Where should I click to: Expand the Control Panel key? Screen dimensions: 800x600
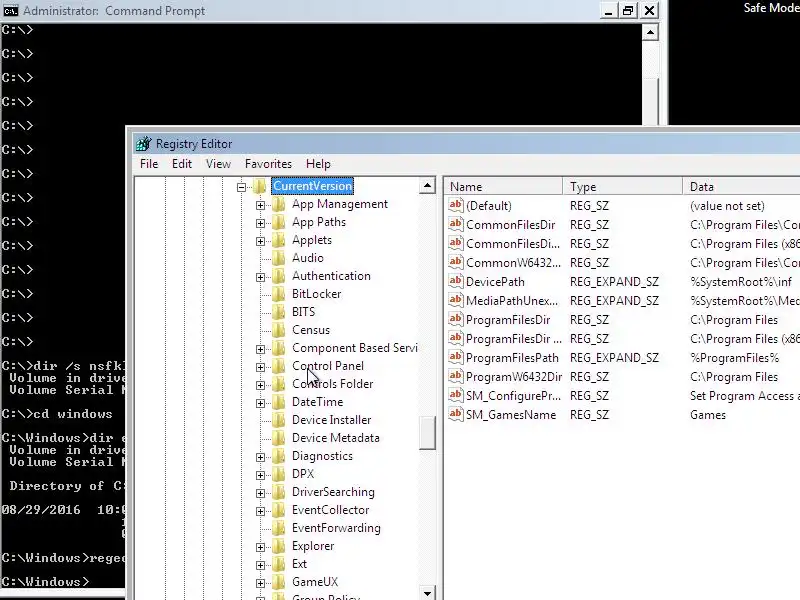pos(260,367)
